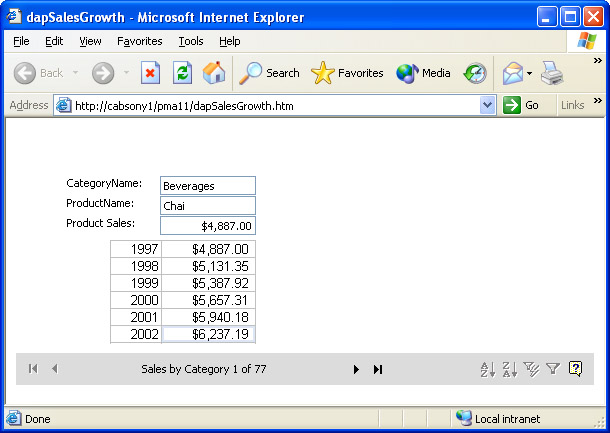Image resolution: width=610 pixels, height=433 pixels.
Task: Open the Tools menu
Action: tap(191, 41)
